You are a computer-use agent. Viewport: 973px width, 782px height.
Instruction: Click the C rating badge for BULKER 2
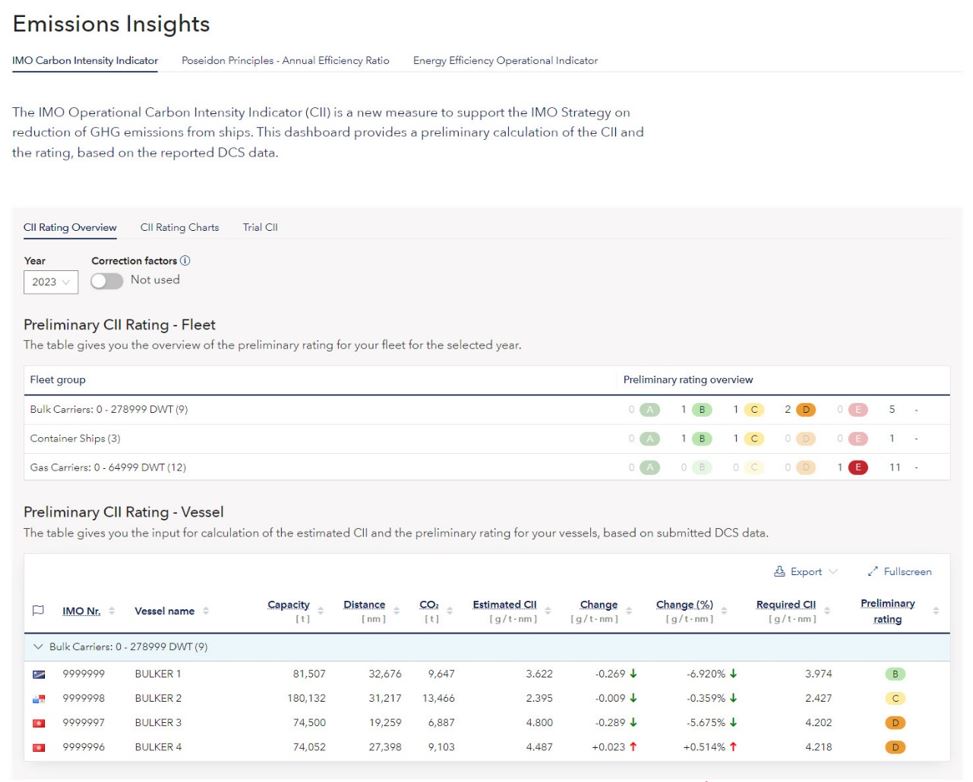895,698
